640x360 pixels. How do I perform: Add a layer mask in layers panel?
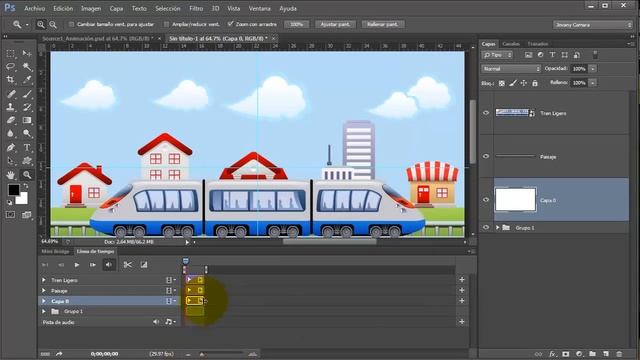pyautogui.click(x=566, y=354)
